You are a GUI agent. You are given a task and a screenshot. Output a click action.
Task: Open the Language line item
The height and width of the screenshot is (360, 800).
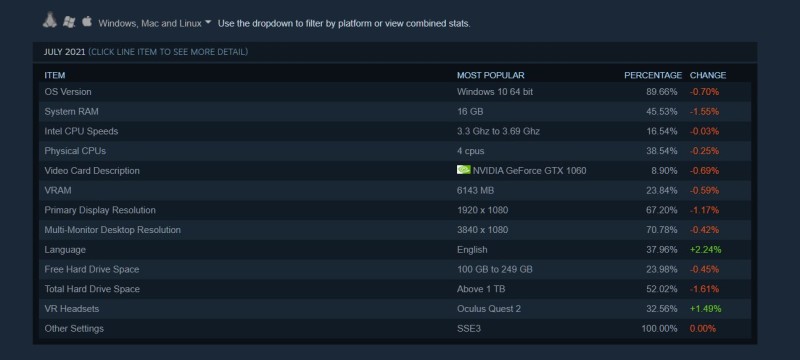click(x=394, y=250)
